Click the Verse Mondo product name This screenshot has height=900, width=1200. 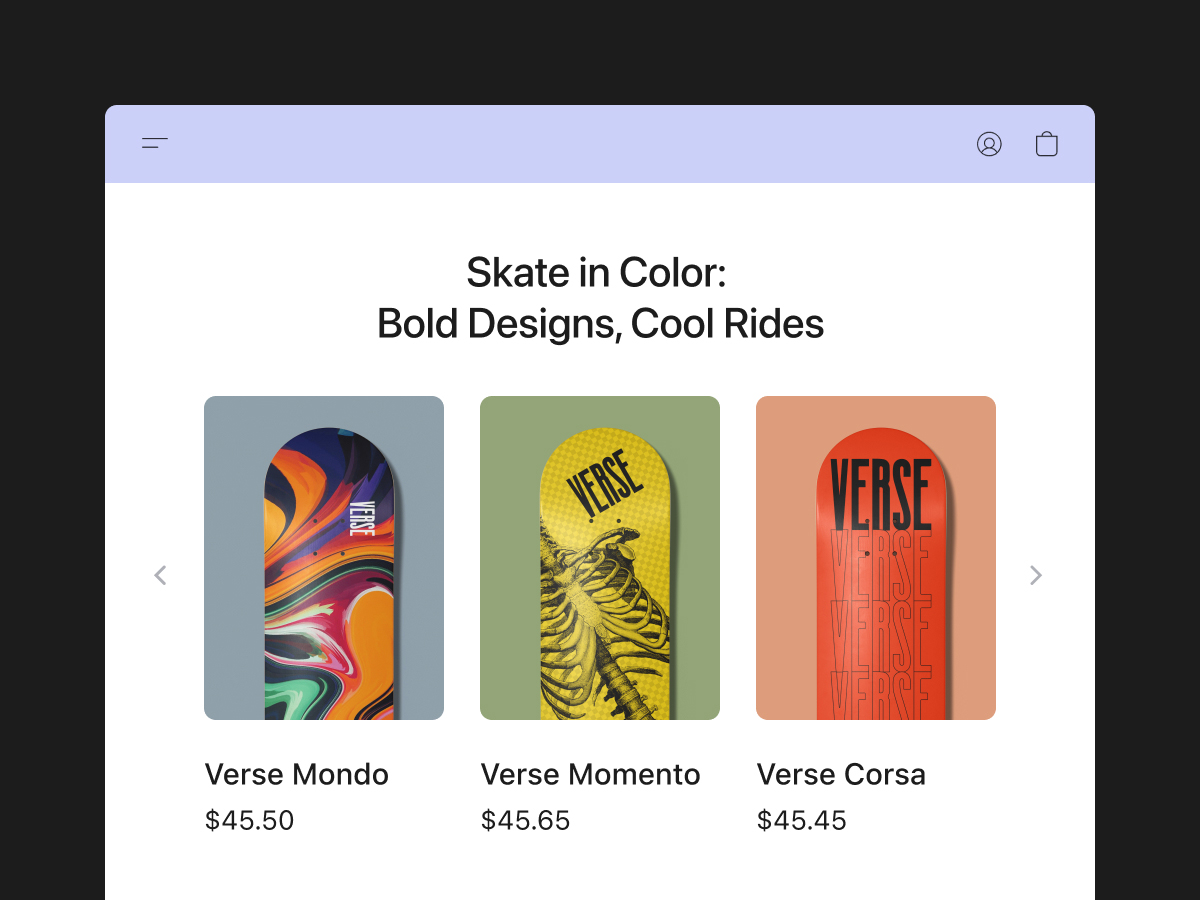pyautogui.click(x=297, y=774)
